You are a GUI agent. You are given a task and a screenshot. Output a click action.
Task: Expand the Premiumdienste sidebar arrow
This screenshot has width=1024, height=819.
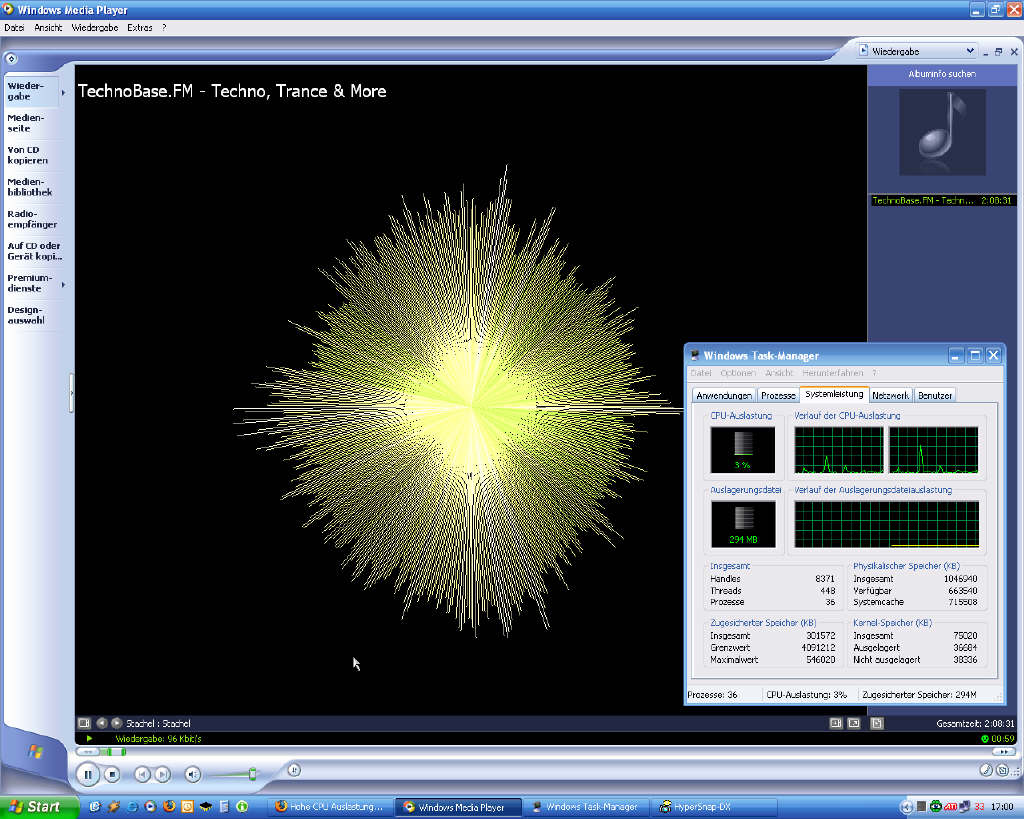tap(63, 285)
